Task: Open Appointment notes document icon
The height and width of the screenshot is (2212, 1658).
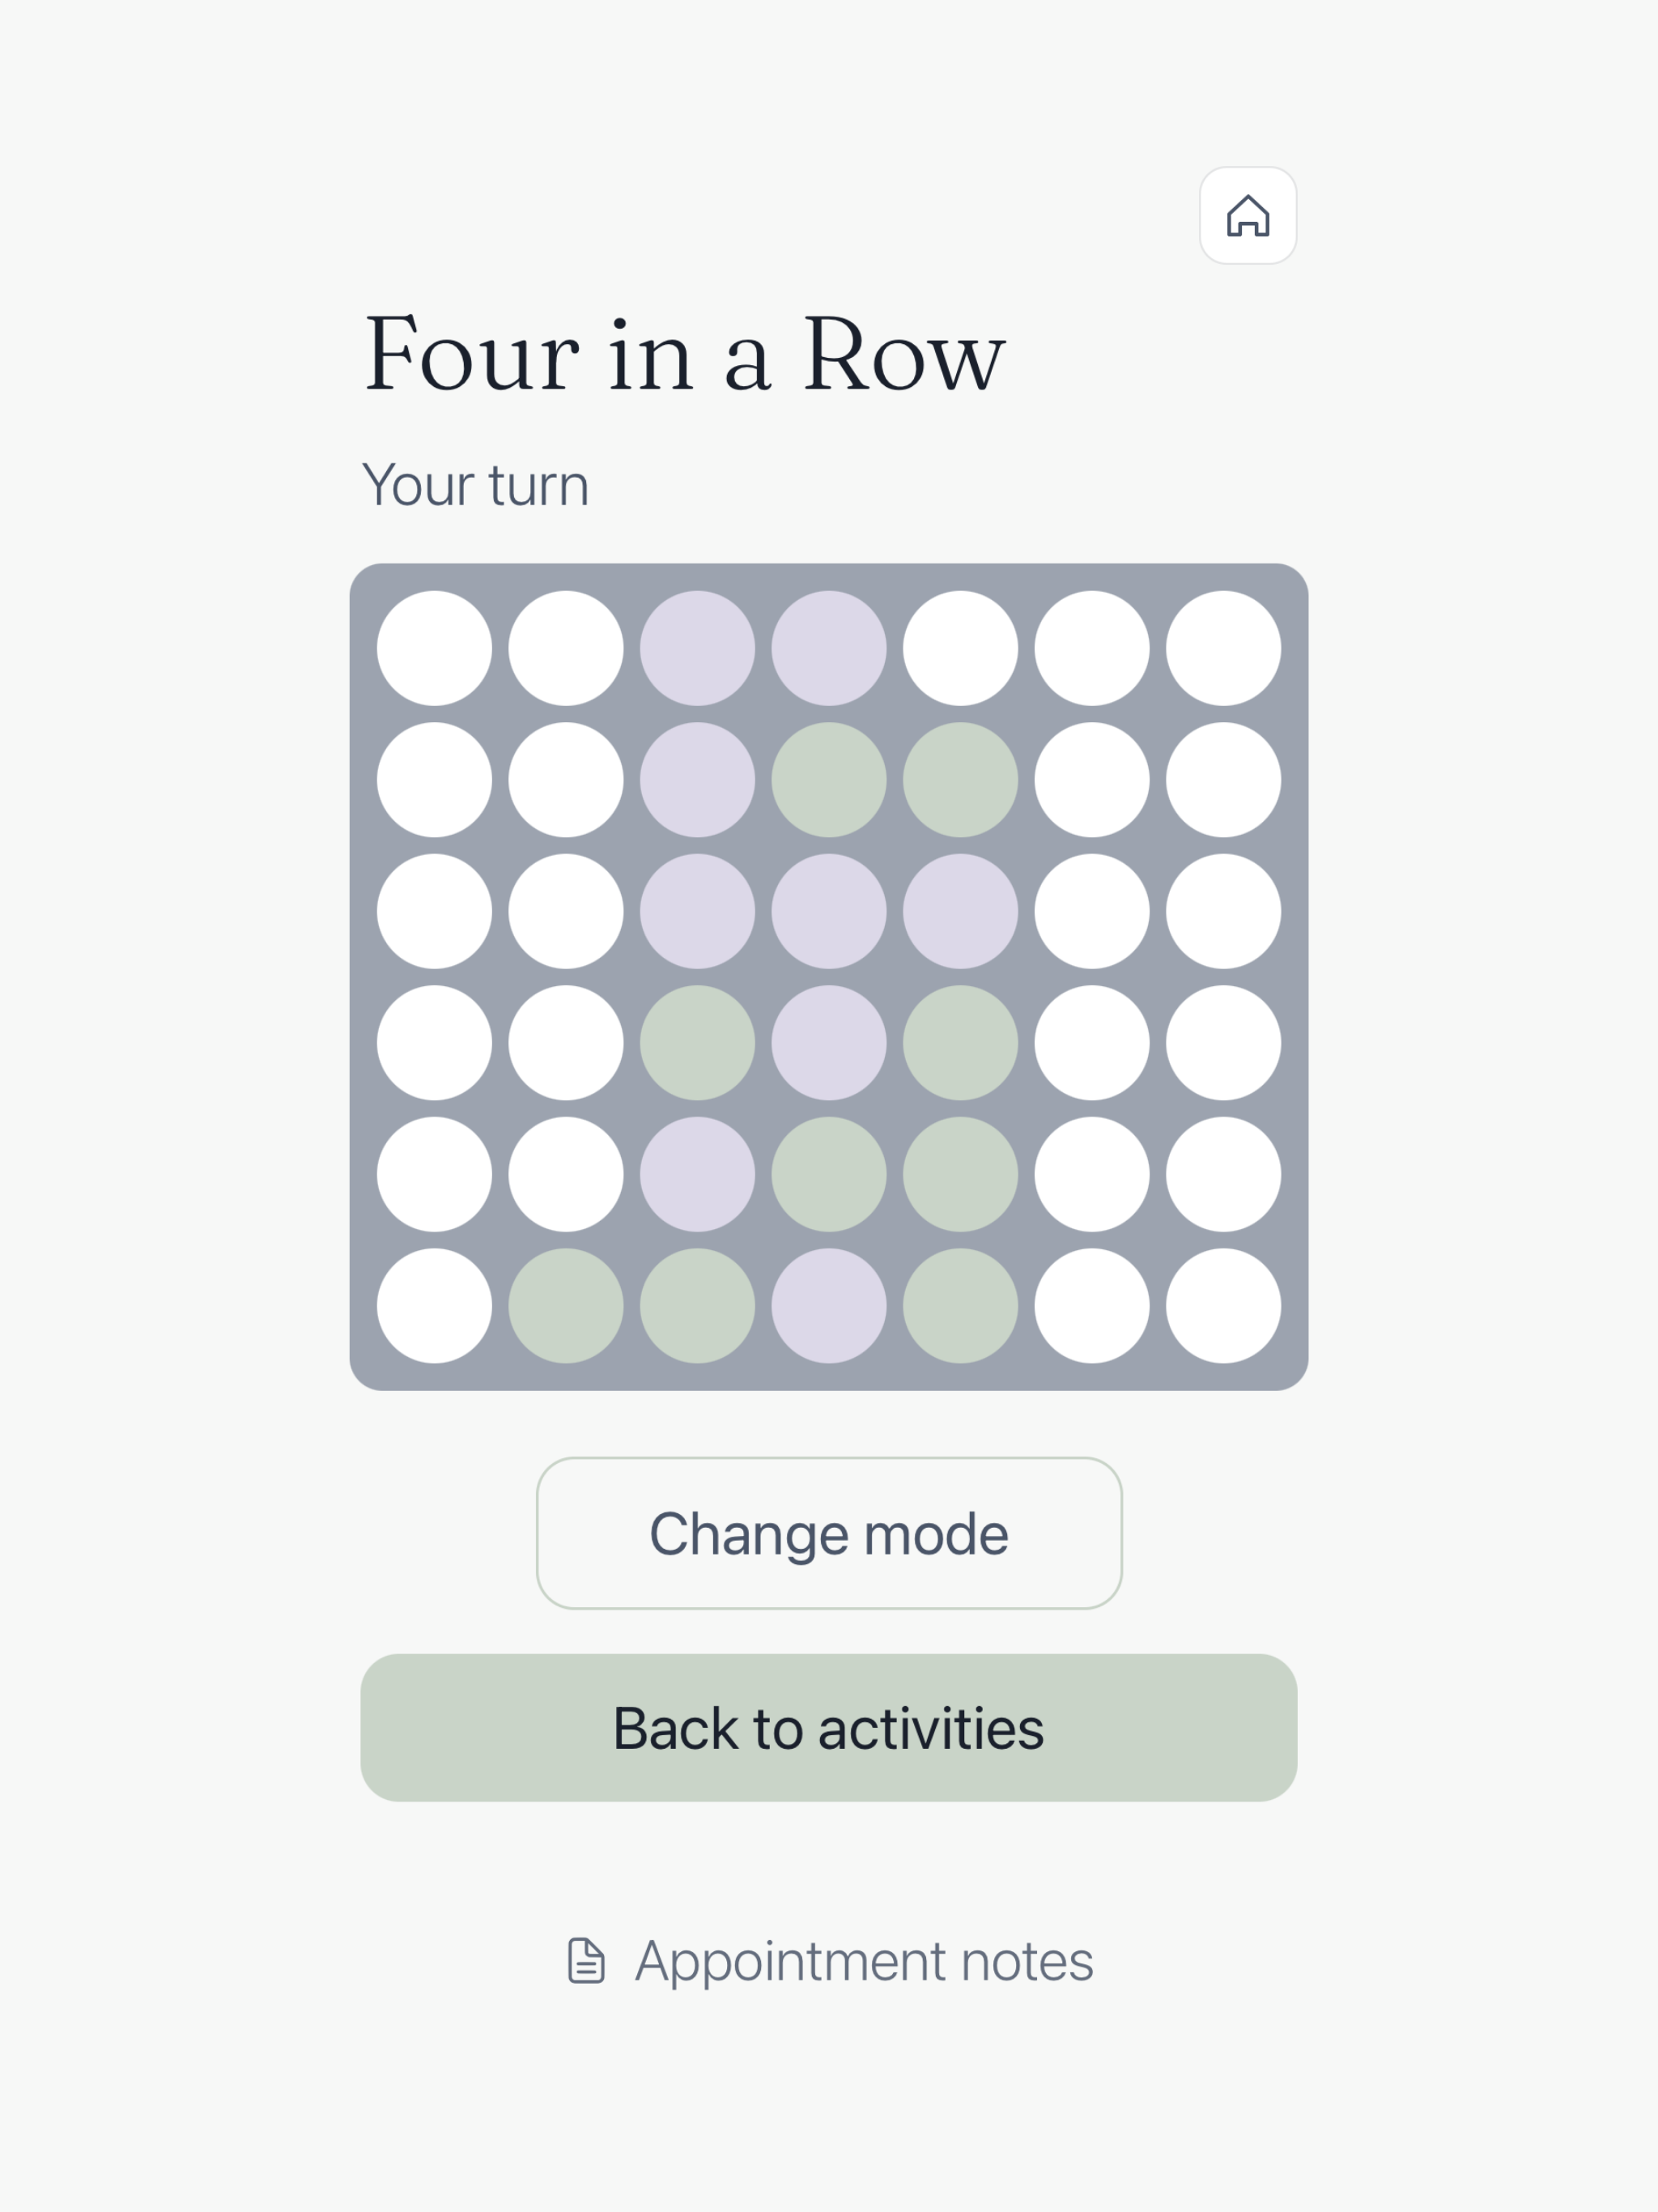Action: (586, 1960)
